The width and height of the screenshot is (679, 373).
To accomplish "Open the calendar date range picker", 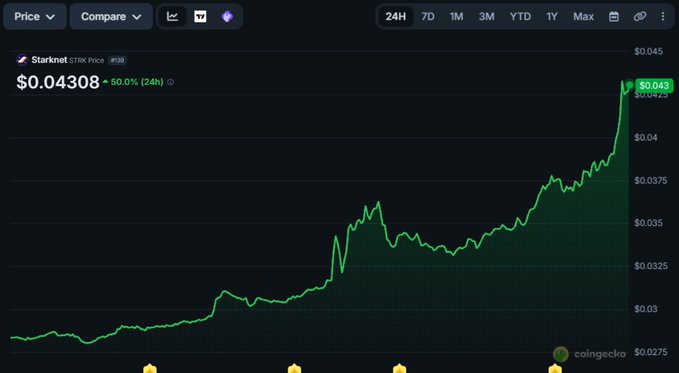I will tap(614, 16).
